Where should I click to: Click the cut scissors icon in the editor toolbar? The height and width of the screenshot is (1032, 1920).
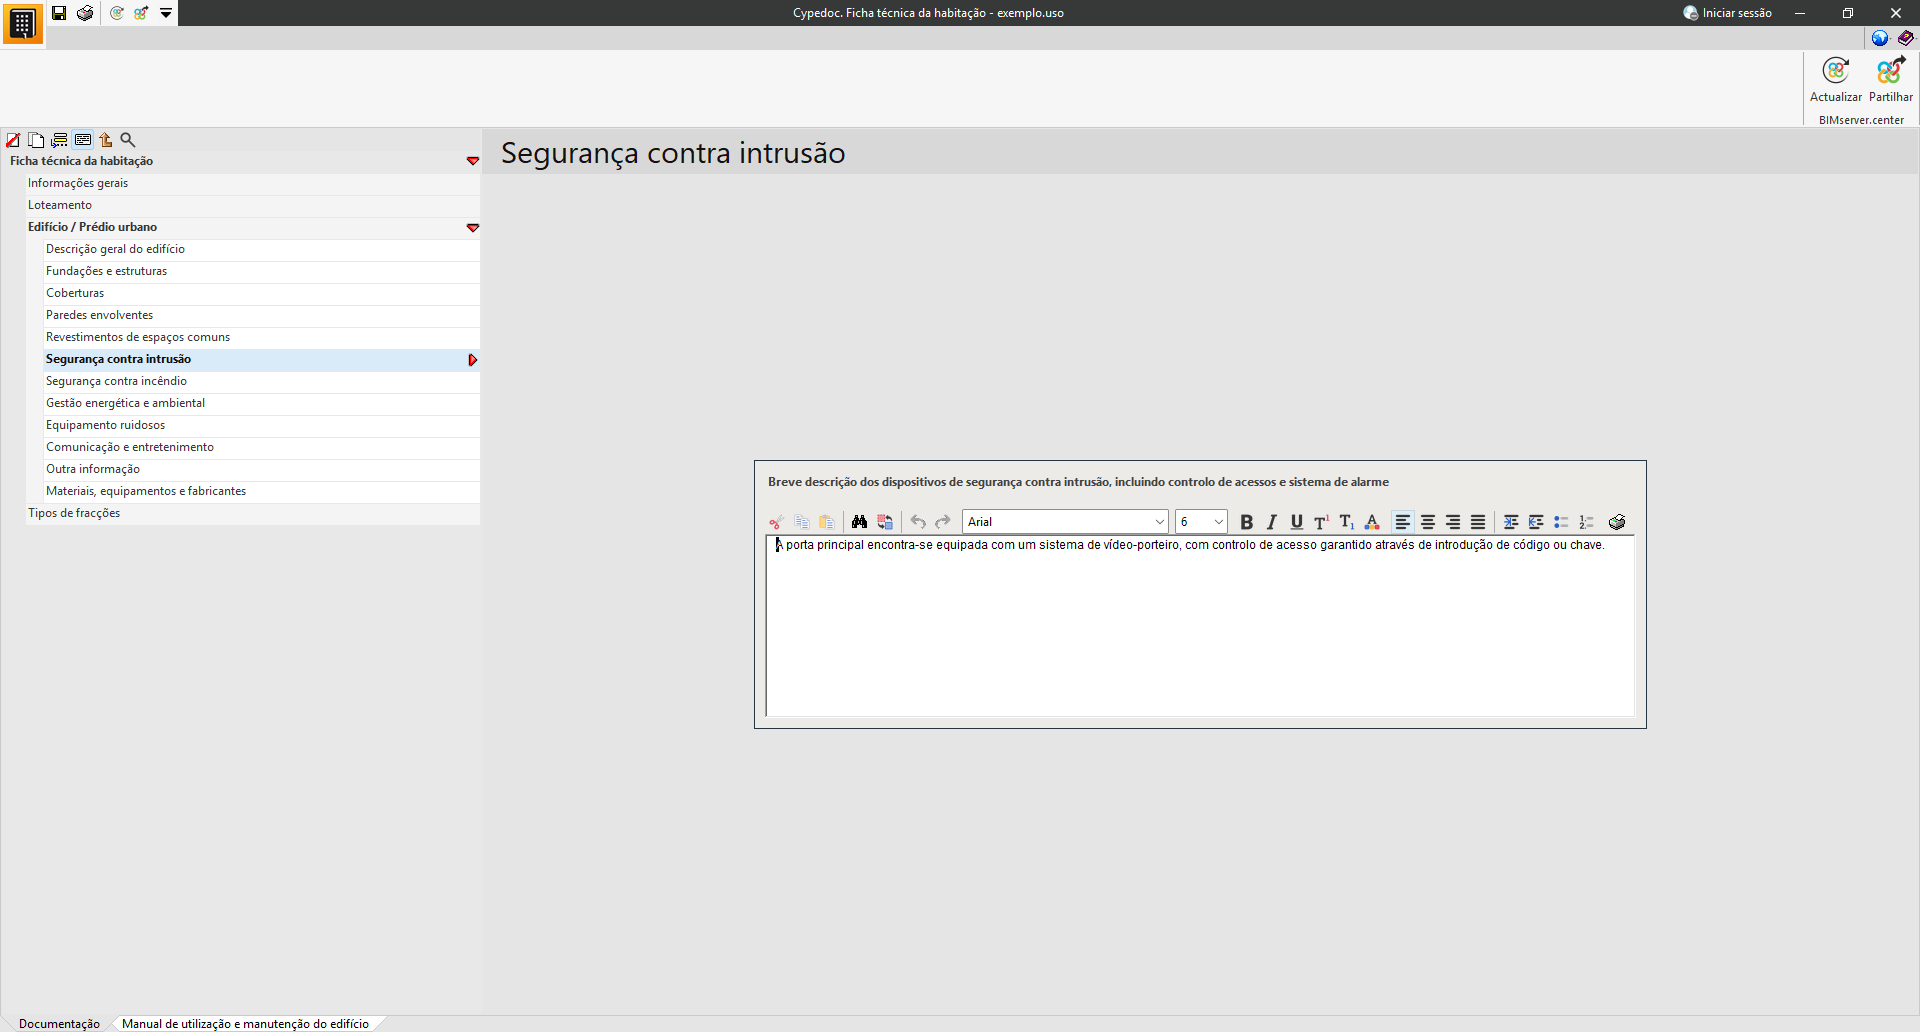click(776, 522)
